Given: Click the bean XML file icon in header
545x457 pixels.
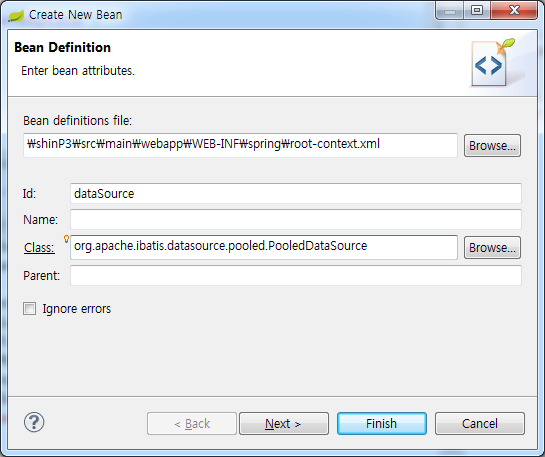Looking at the screenshot, I should [x=493, y=63].
